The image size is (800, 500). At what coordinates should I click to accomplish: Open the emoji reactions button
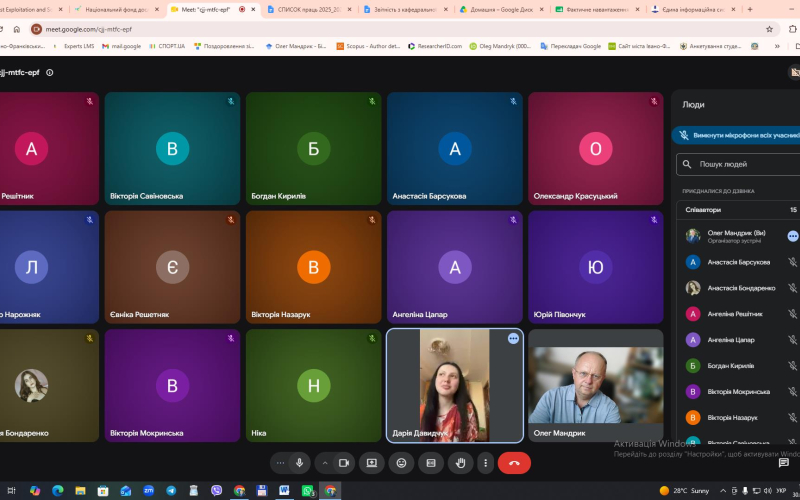click(402, 463)
